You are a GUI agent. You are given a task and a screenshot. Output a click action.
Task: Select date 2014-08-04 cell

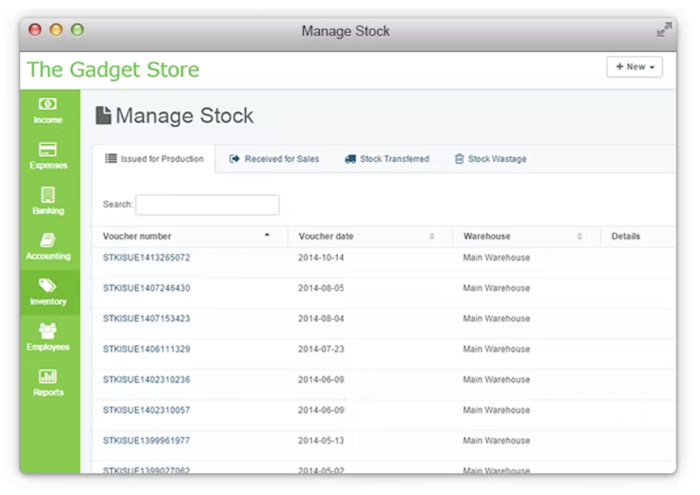[321, 318]
